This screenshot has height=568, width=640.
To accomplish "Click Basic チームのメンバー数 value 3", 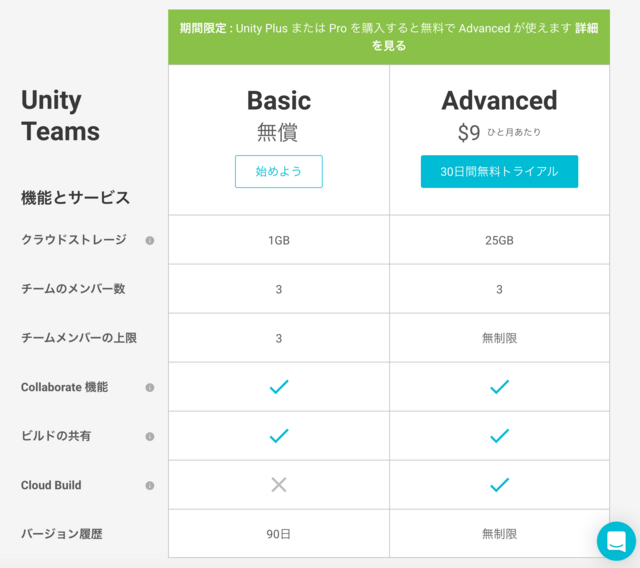I will [279, 289].
